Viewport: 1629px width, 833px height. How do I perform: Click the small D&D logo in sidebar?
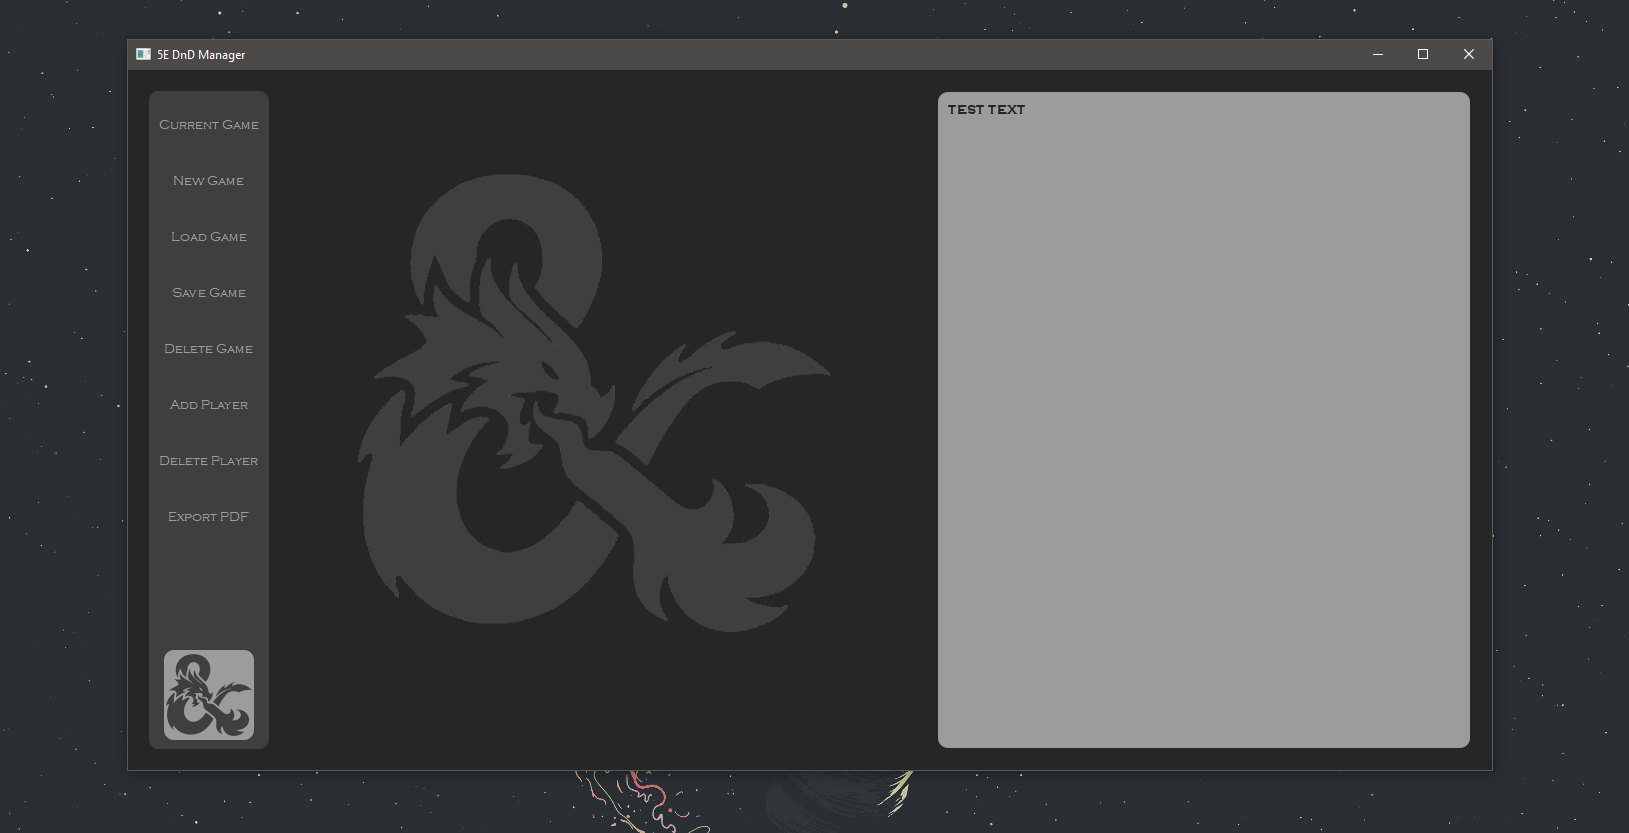(208, 695)
